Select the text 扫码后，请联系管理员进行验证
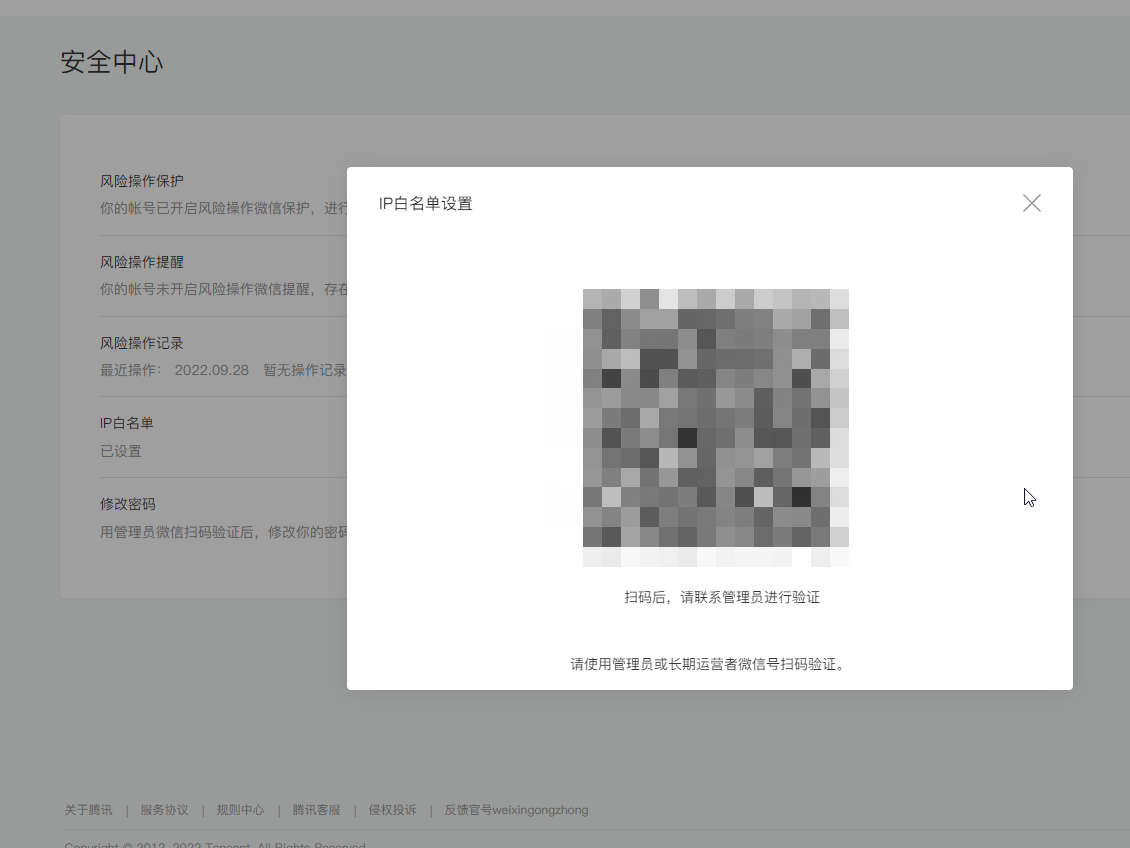 [721, 597]
